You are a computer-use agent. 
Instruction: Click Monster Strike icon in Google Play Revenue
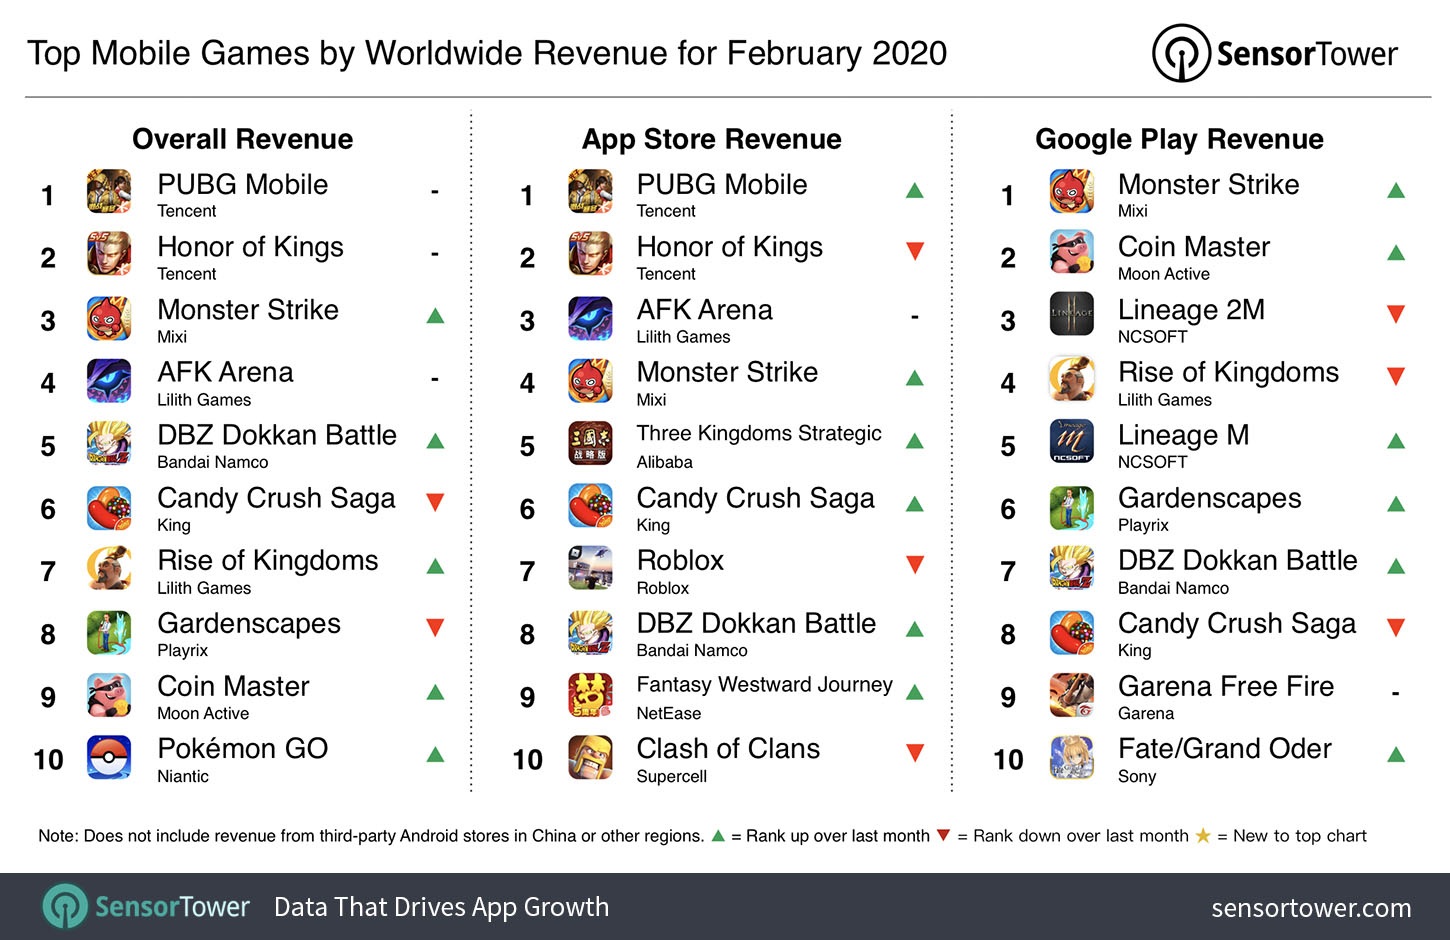coord(1071,192)
